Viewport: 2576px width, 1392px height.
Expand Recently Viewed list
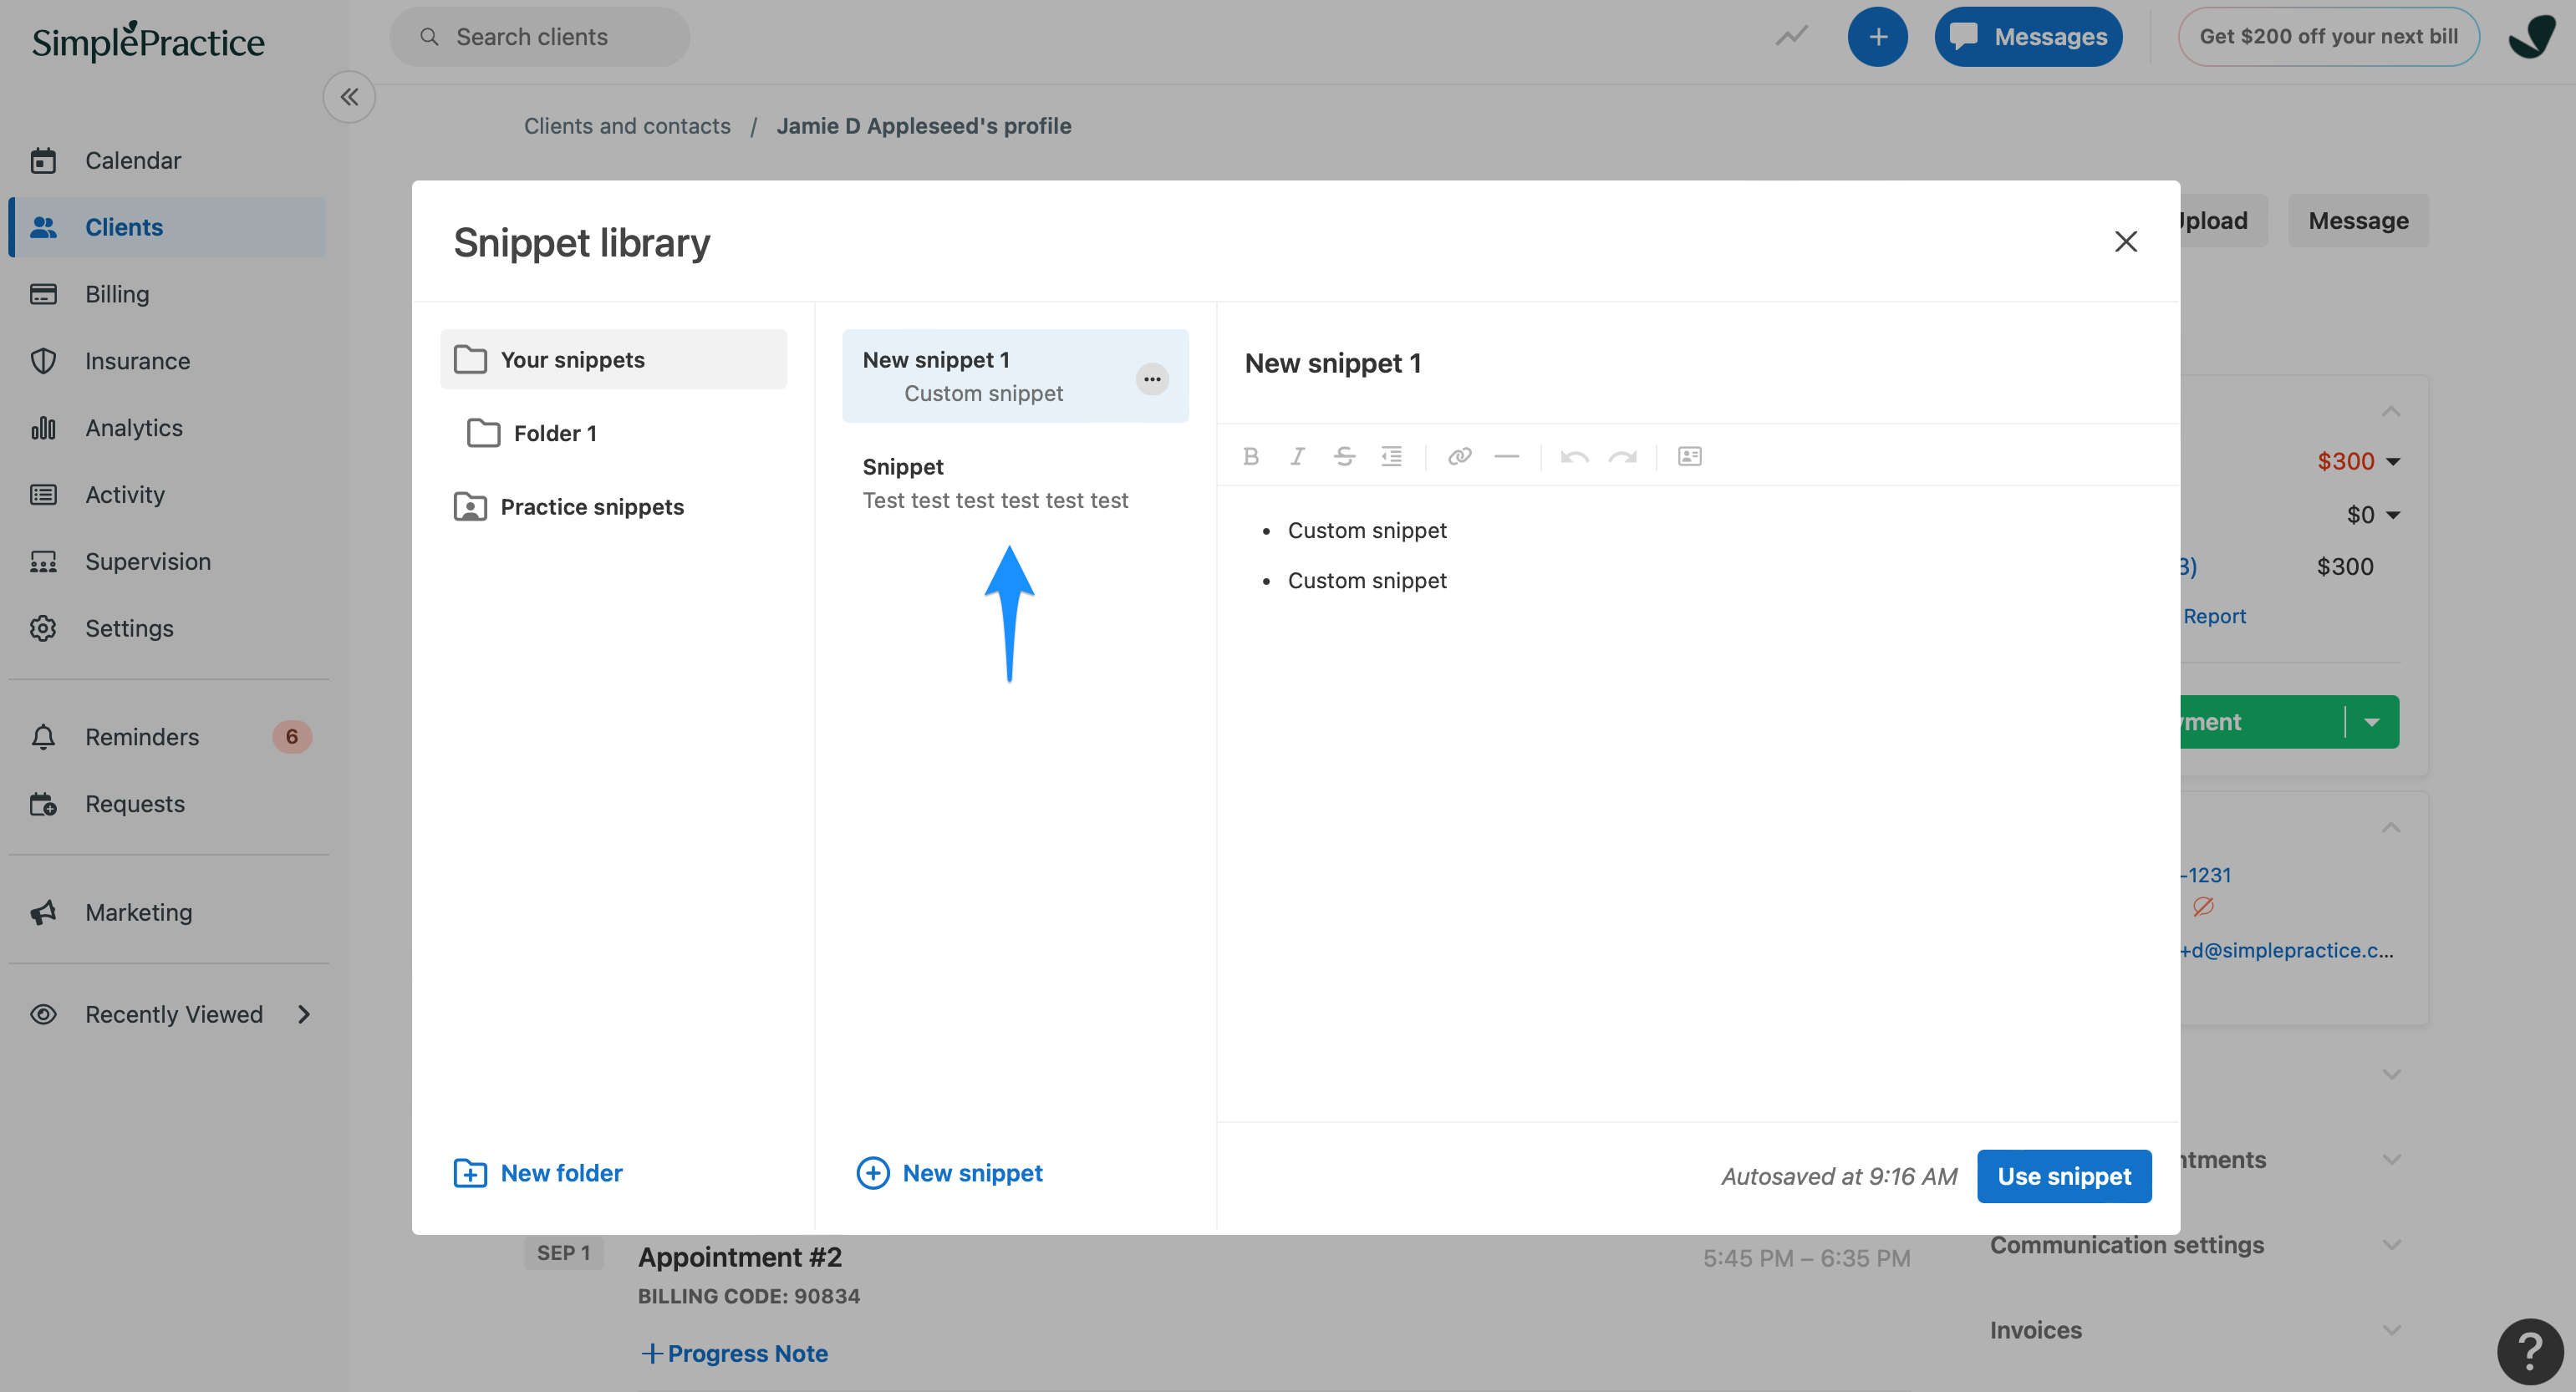[x=167, y=1014]
